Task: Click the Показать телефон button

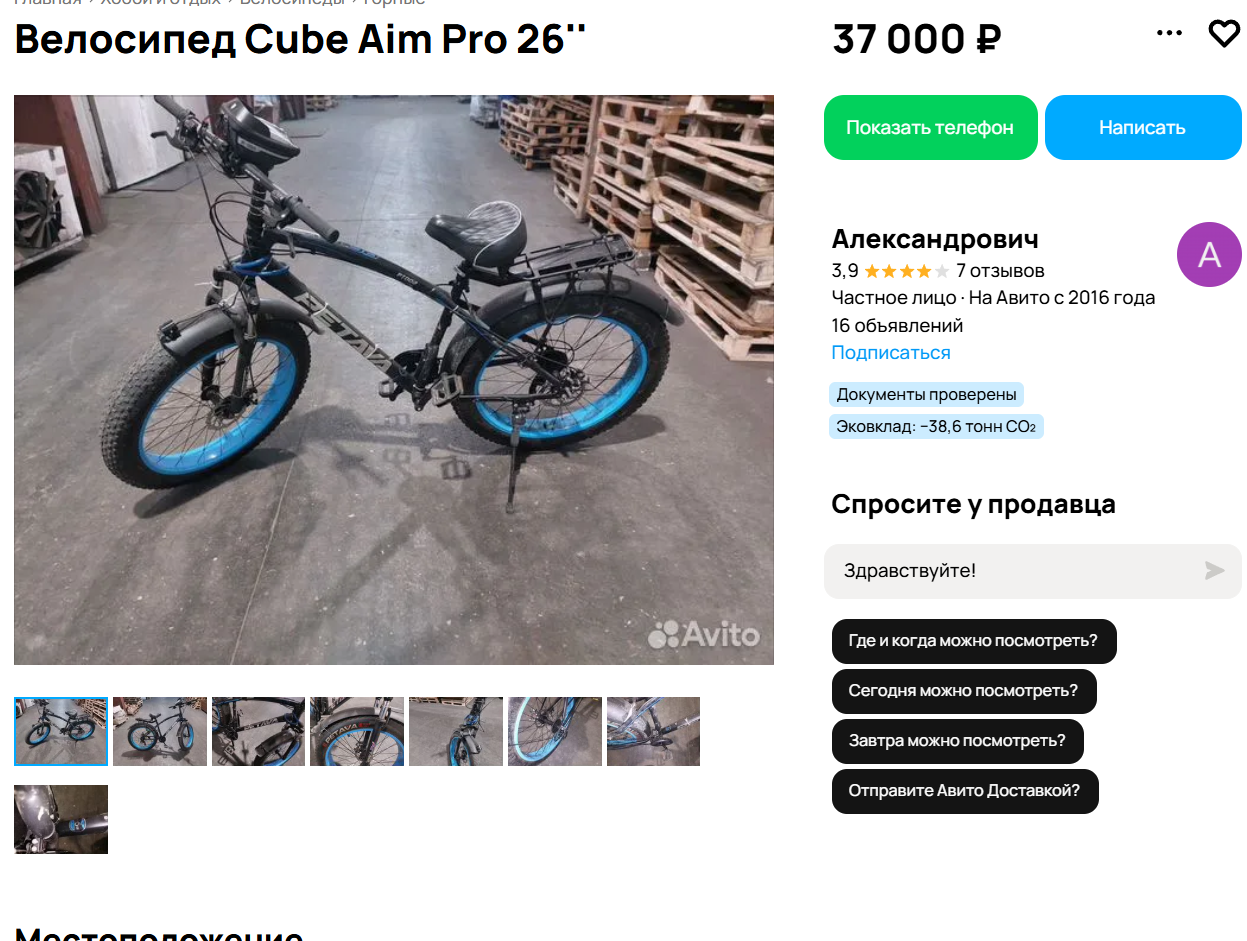Action: (930, 127)
